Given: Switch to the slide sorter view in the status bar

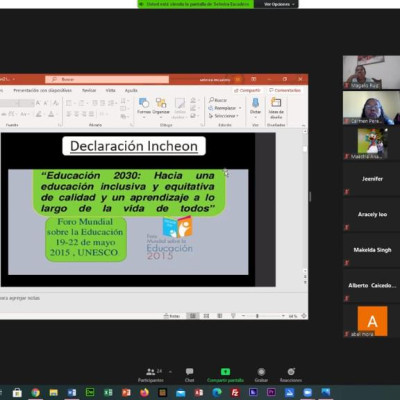Looking at the screenshot, I should [x=206, y=316].
